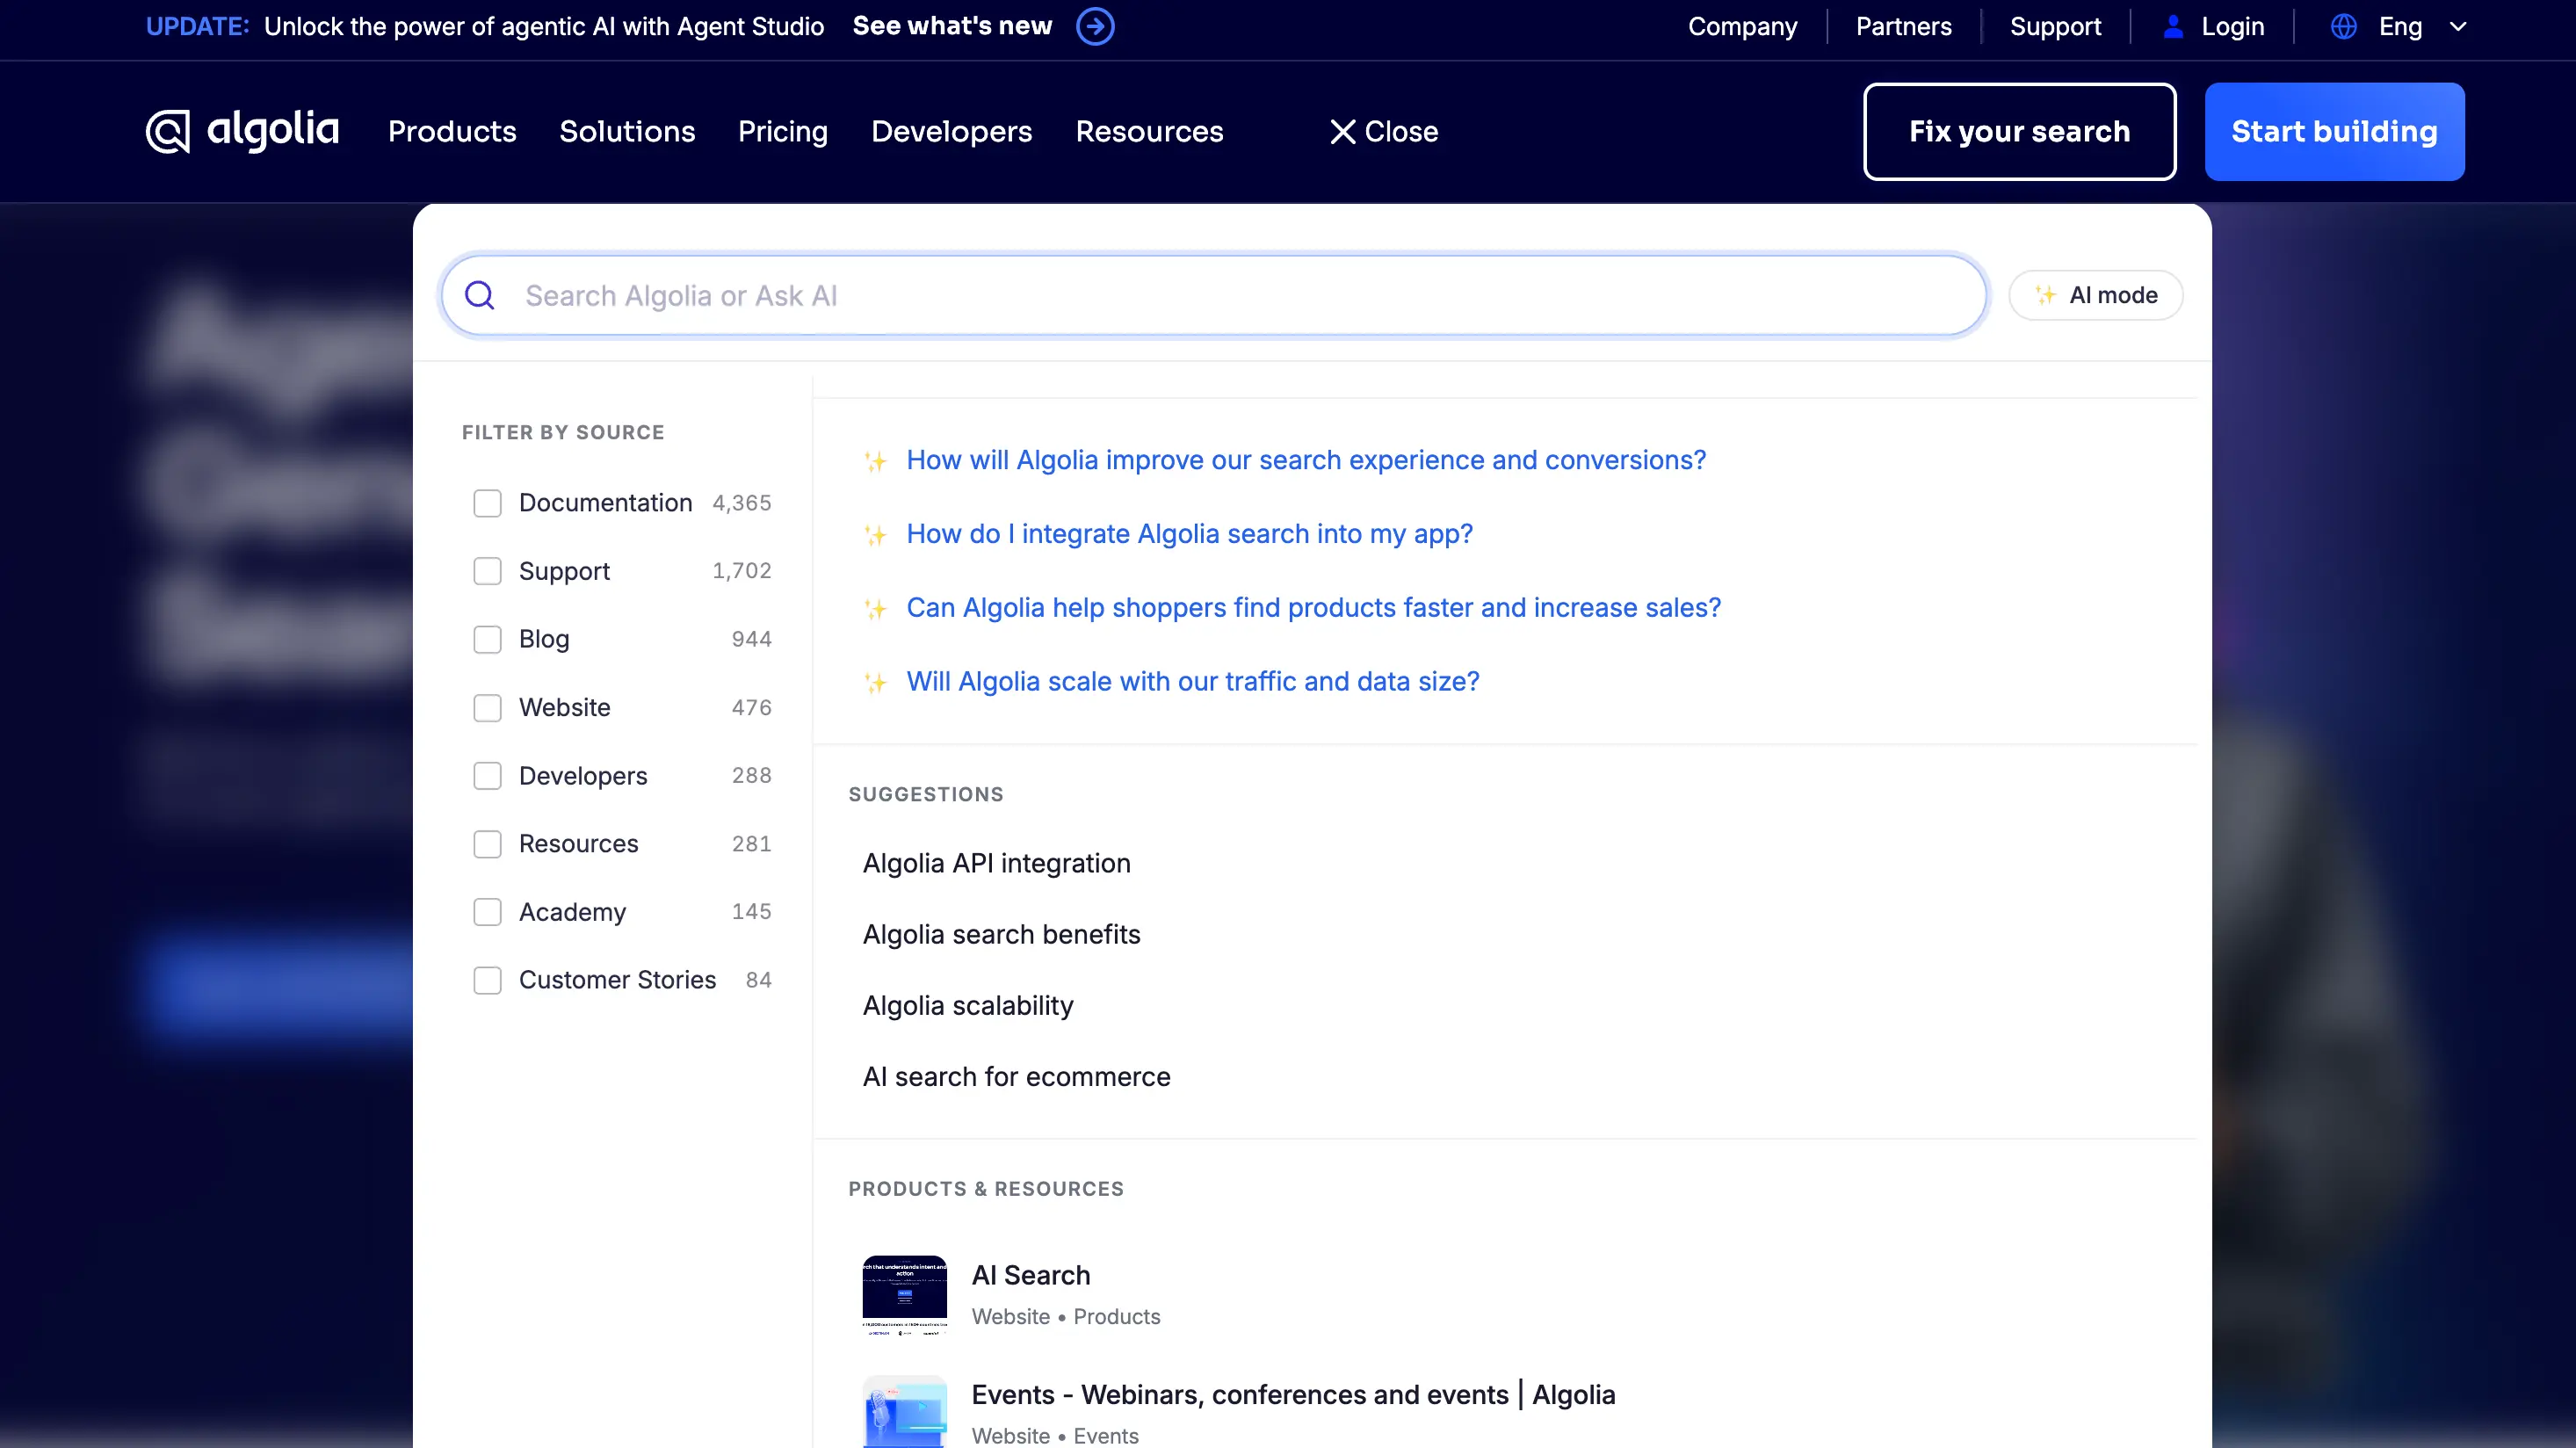Select suggestion AI search for ecommerce

point(1016,1076)
